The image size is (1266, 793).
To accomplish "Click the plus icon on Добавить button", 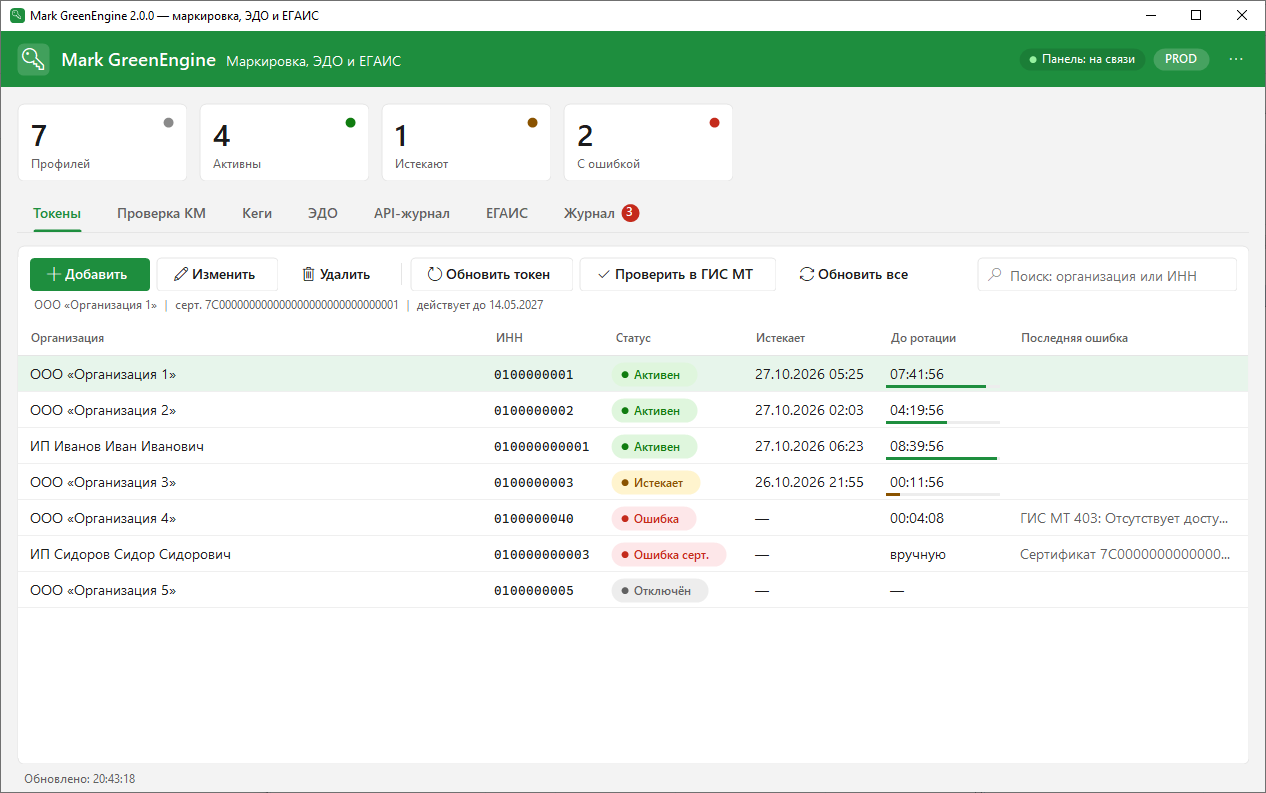I will [x=54, y=274].
